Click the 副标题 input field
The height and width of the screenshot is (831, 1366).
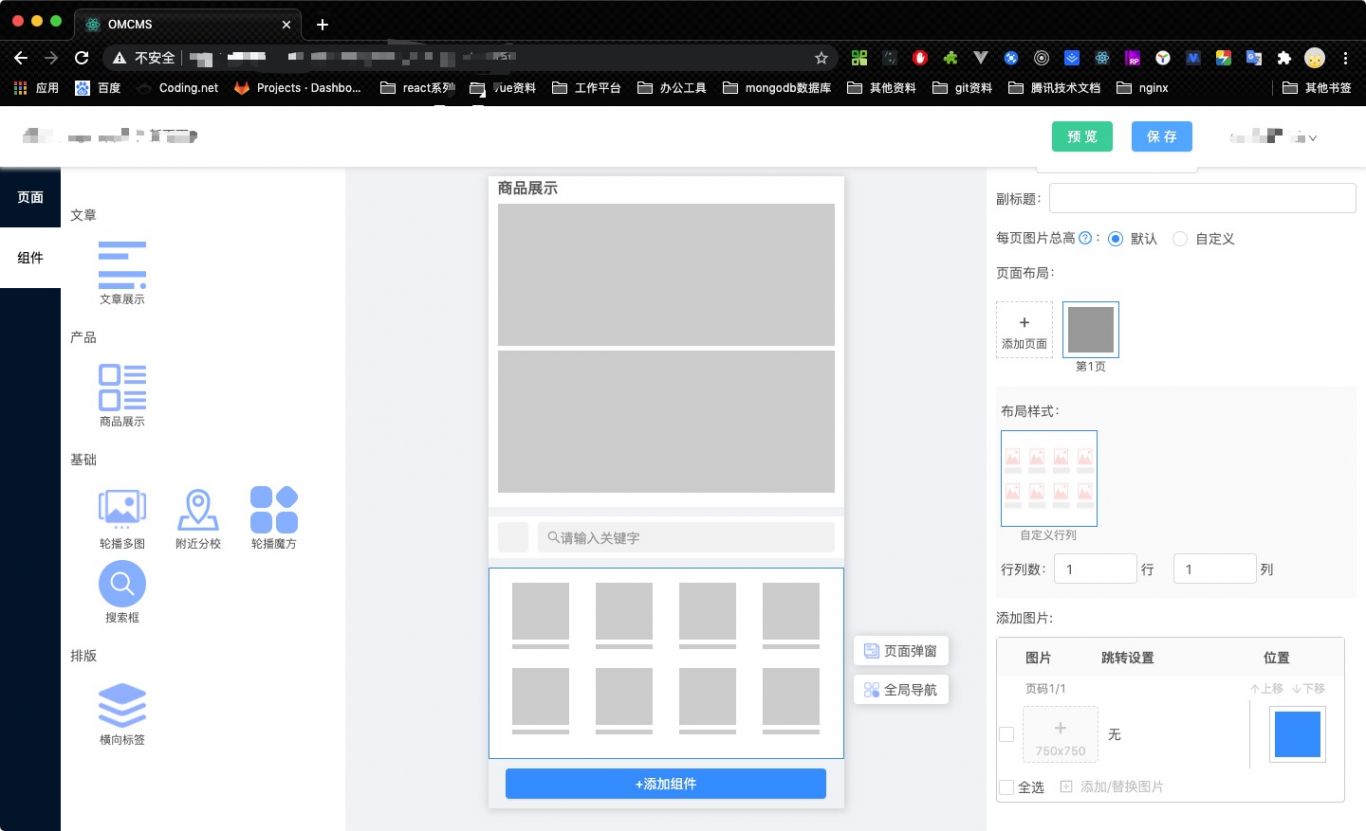pyautogui.click(x=1203, y=198)
